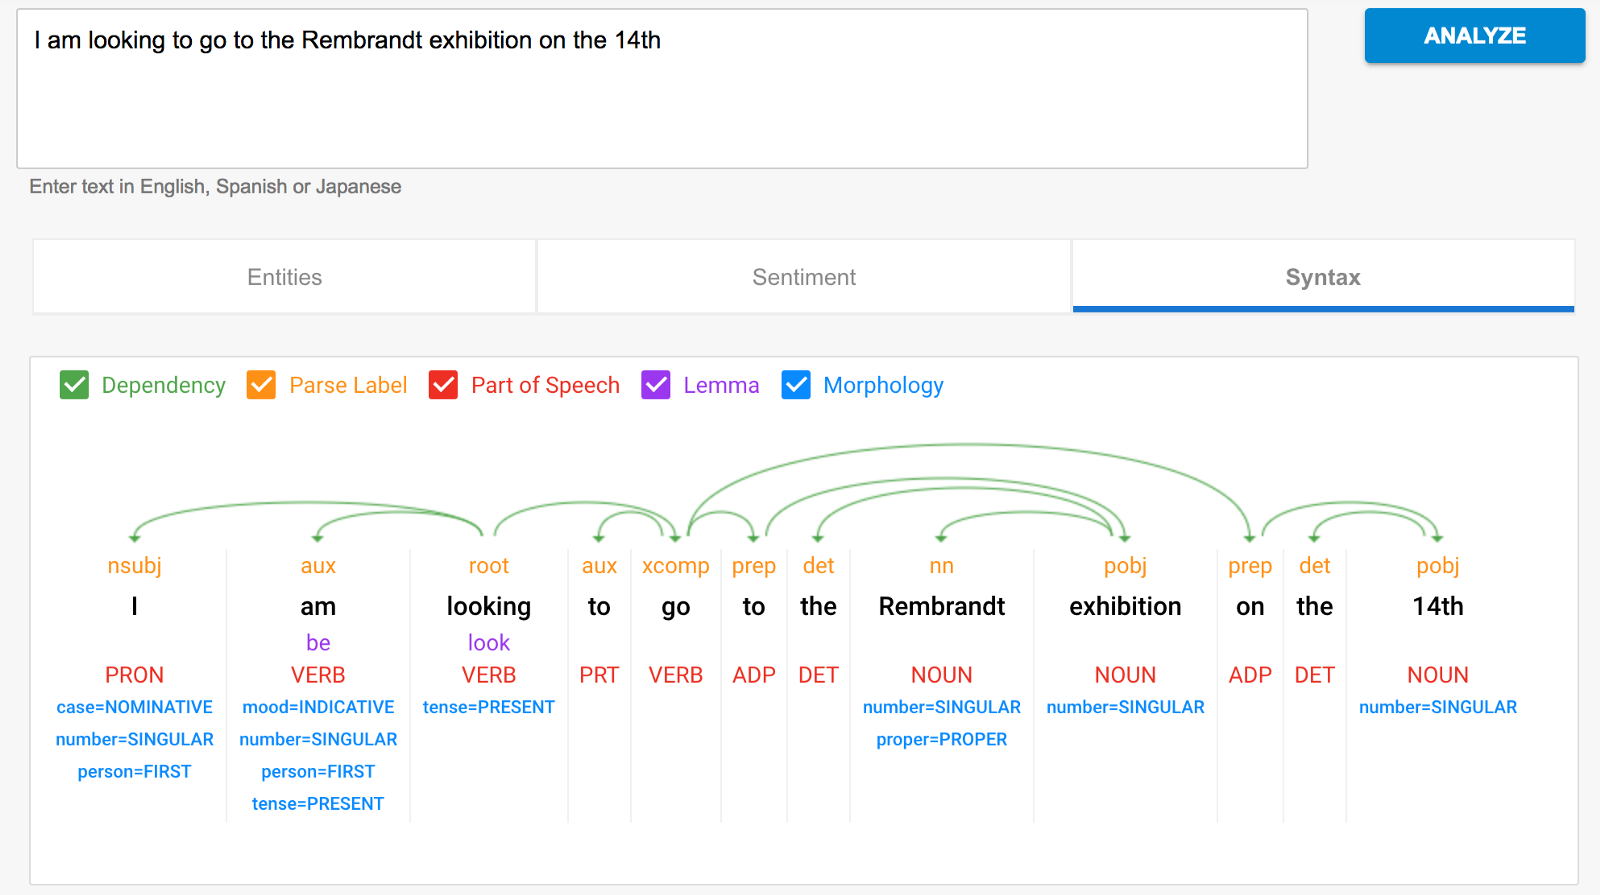Disable the red Part of Speech checkbox
Screen dimensions: 1600x895
(x=443, y=385)
